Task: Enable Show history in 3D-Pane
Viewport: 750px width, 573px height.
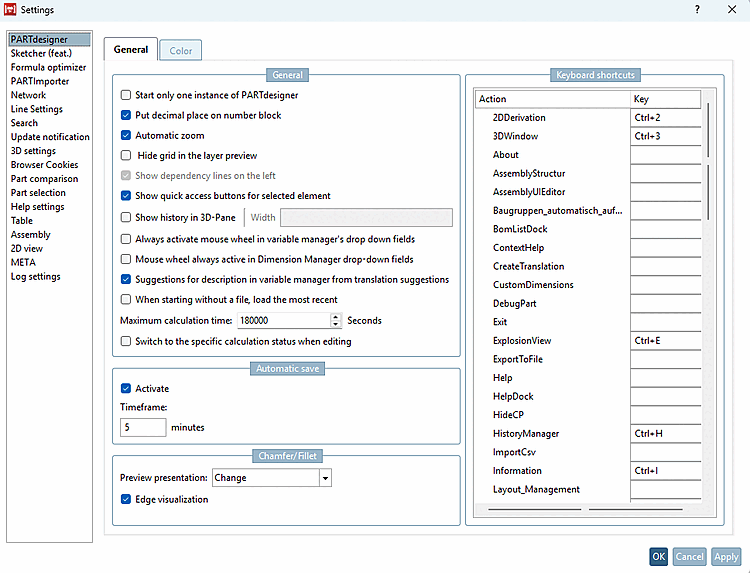Action: [126, 218]
